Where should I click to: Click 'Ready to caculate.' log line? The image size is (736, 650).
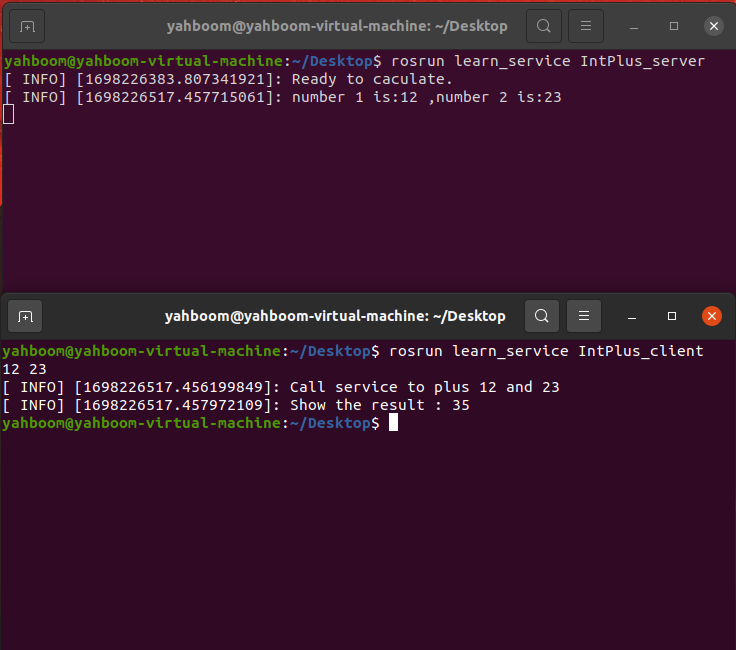coord(372,79)
